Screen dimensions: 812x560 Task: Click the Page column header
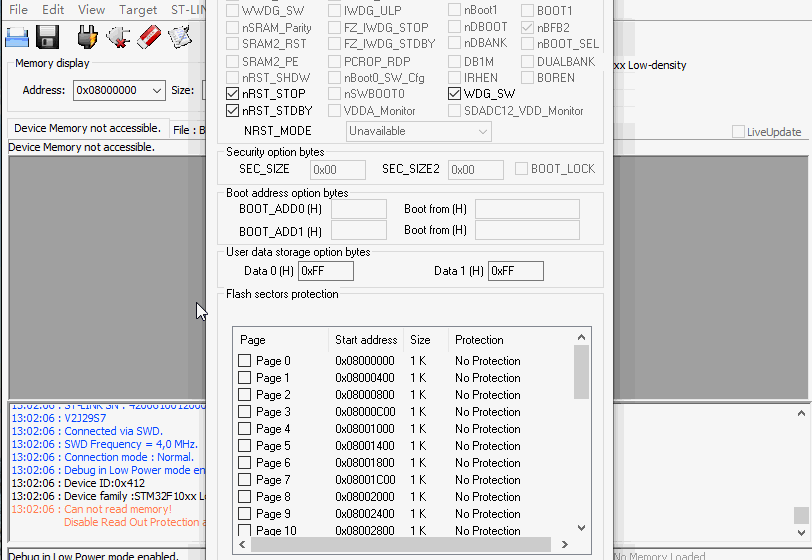(281, 340)
